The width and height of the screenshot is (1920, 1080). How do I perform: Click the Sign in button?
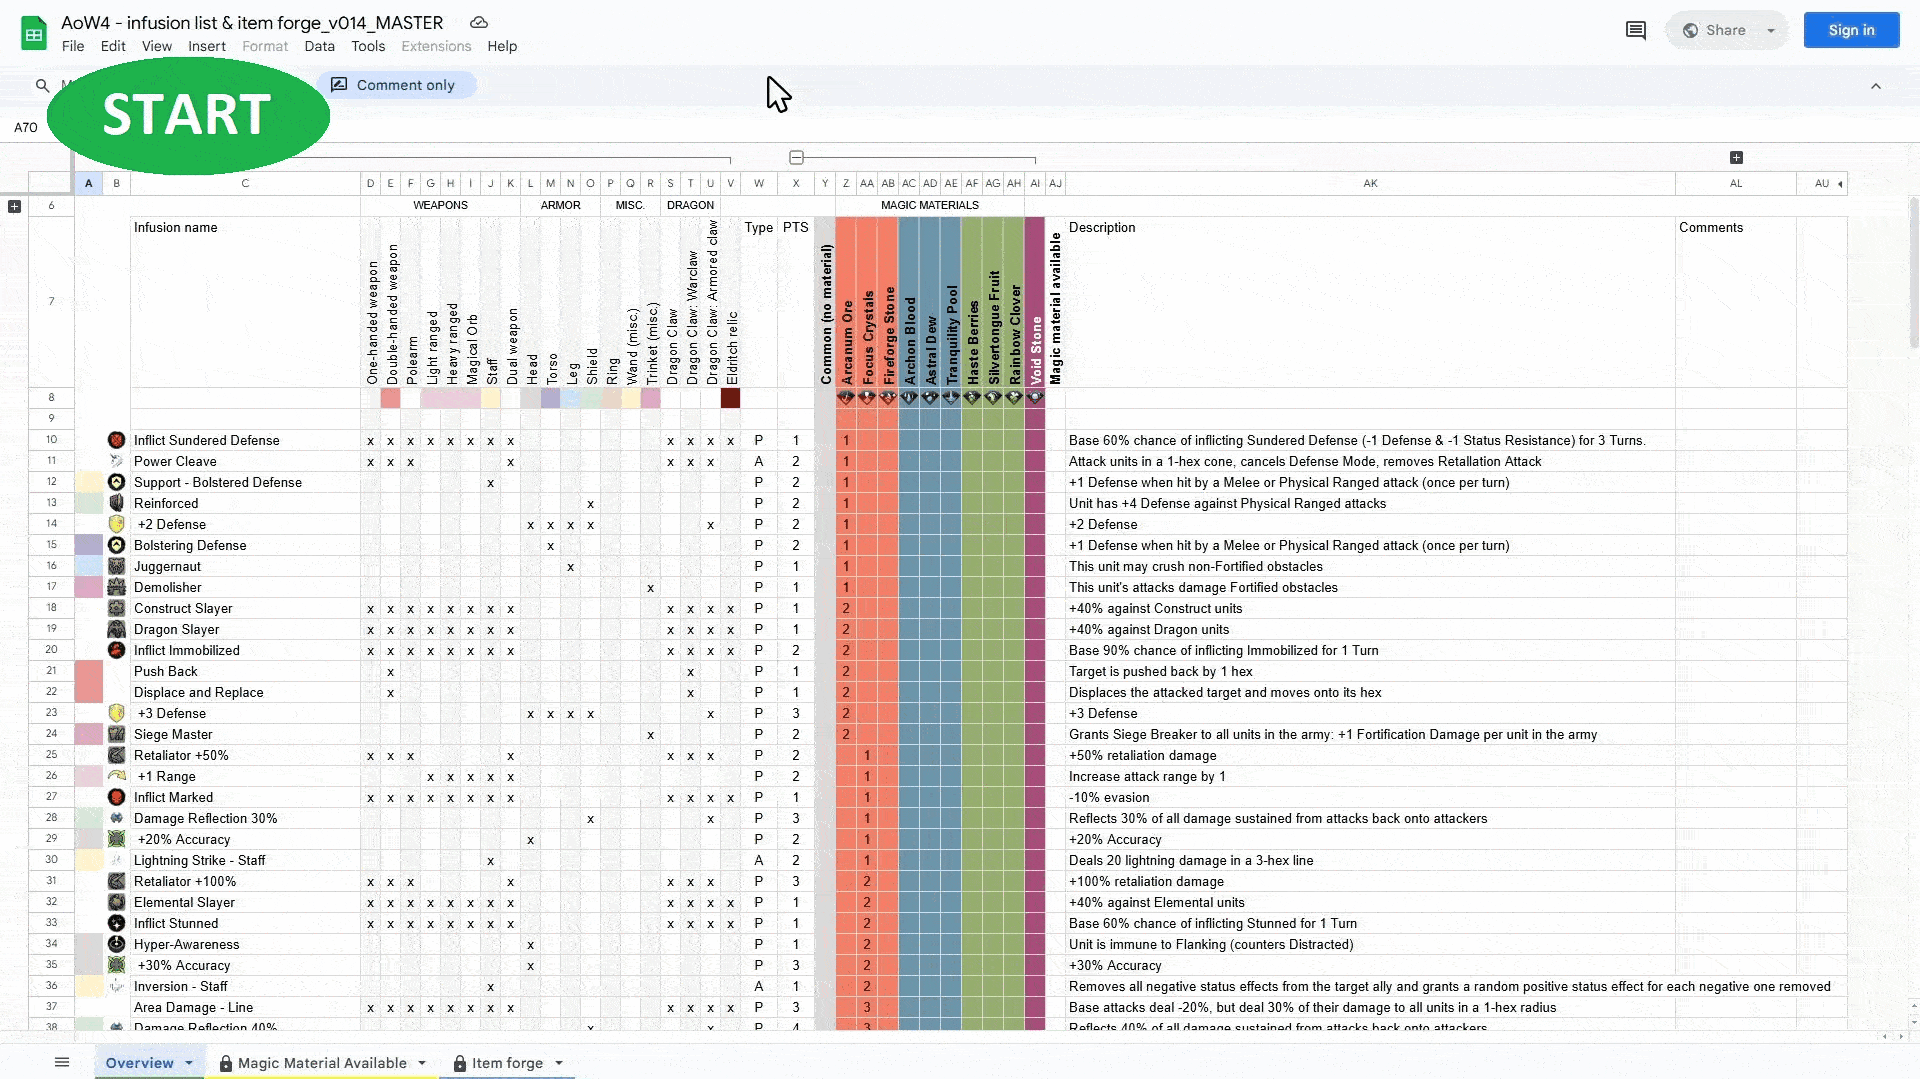pos(1851,30)
